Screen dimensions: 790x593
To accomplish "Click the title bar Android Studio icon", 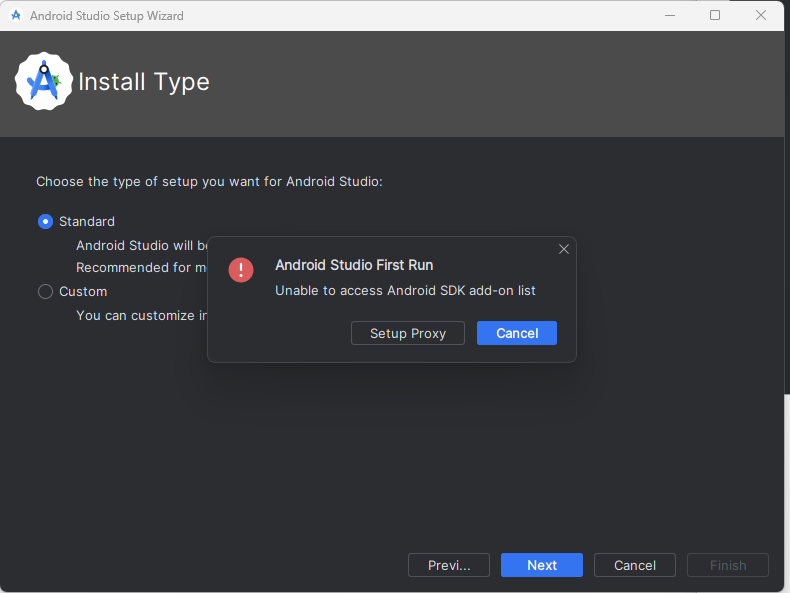I will (16, 15).
